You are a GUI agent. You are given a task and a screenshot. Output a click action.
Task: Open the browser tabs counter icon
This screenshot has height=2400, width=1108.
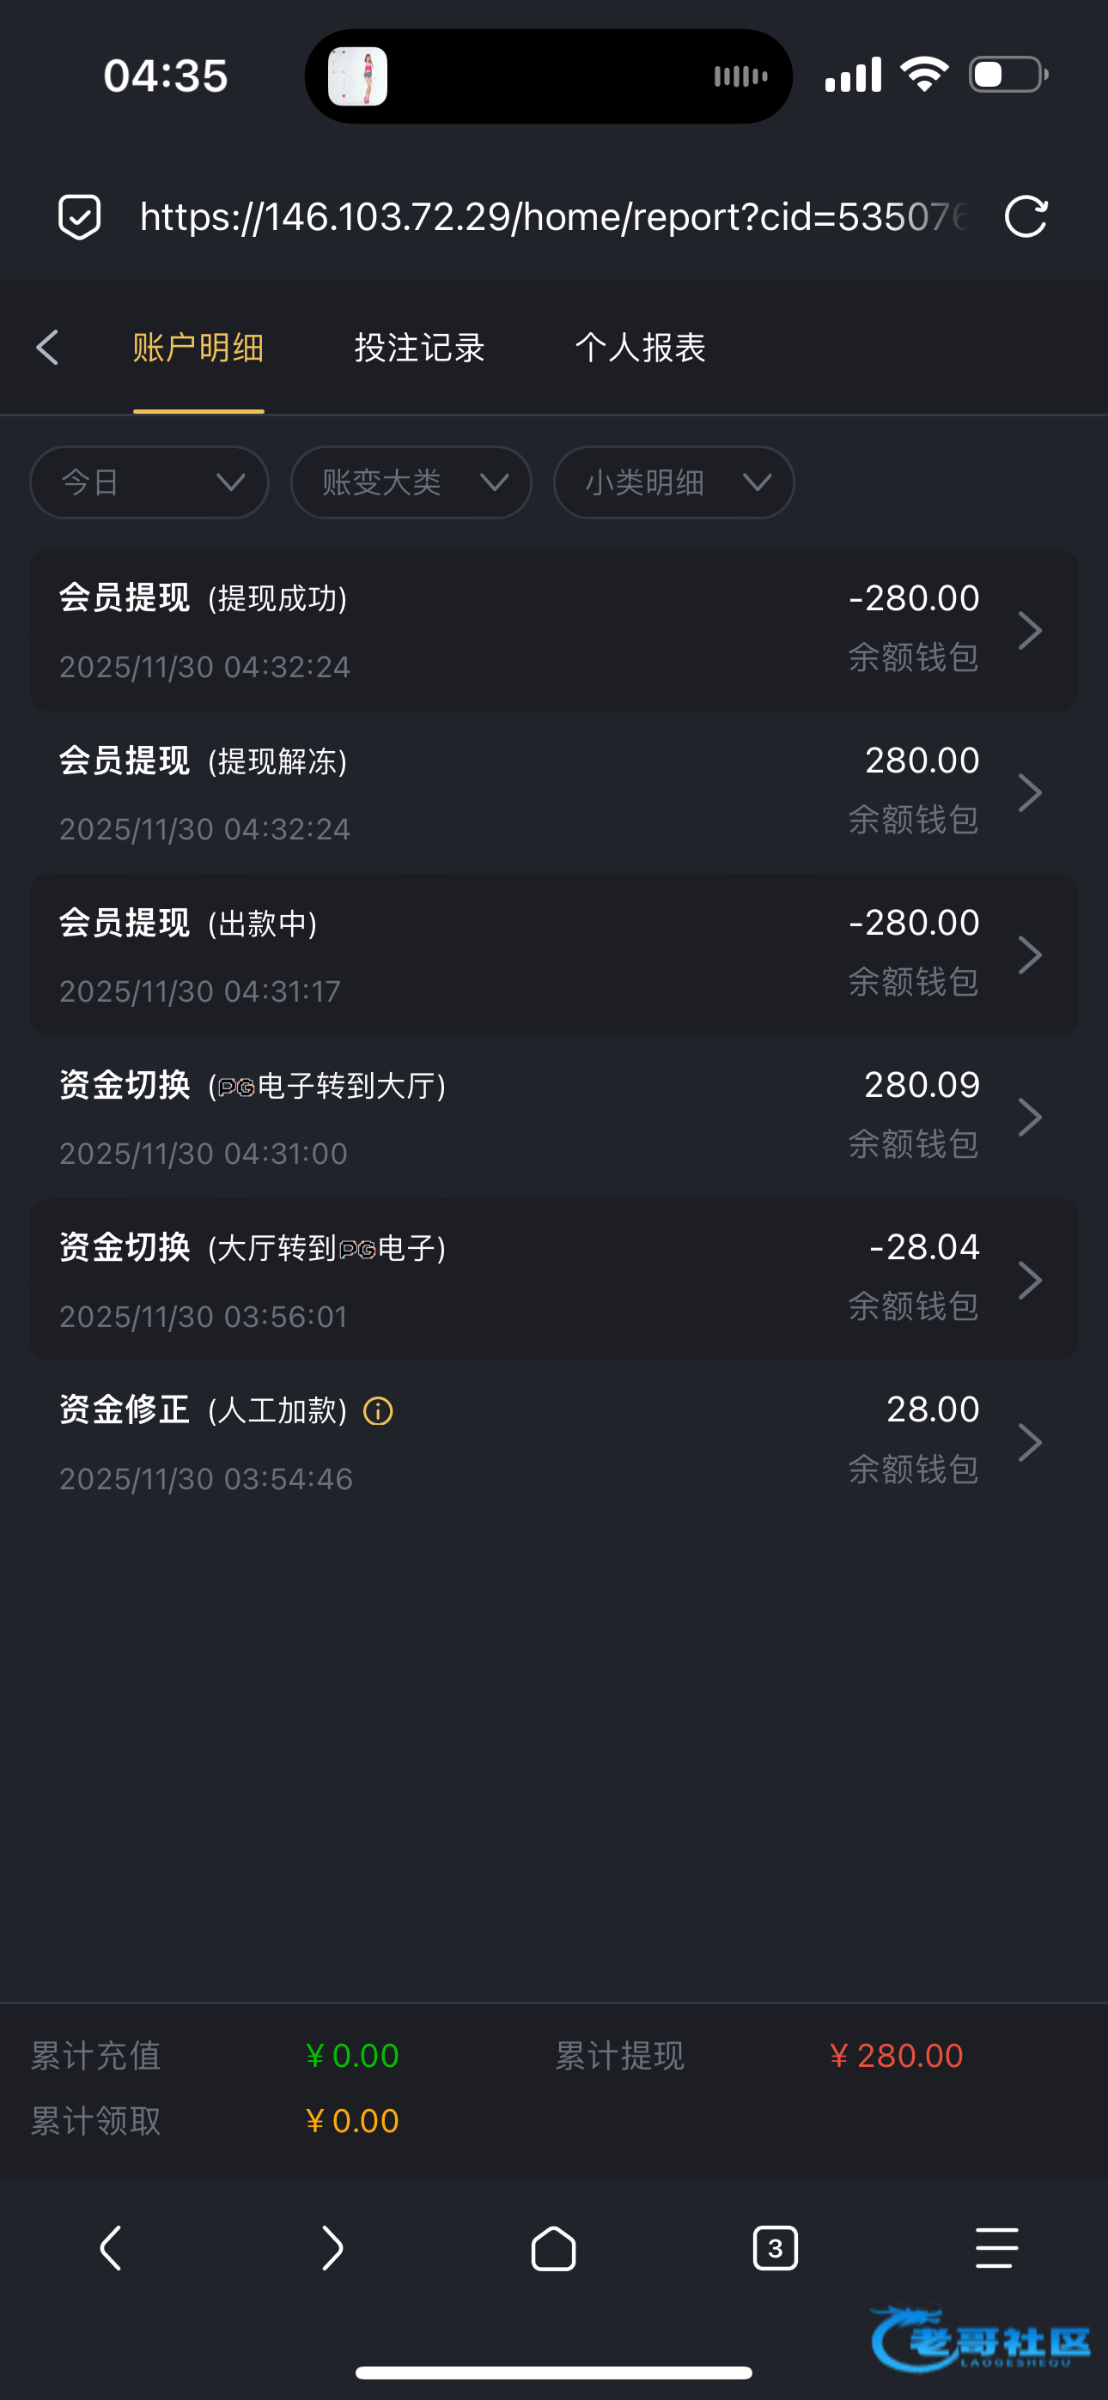pyautogui.click(x=775, y=2249)
